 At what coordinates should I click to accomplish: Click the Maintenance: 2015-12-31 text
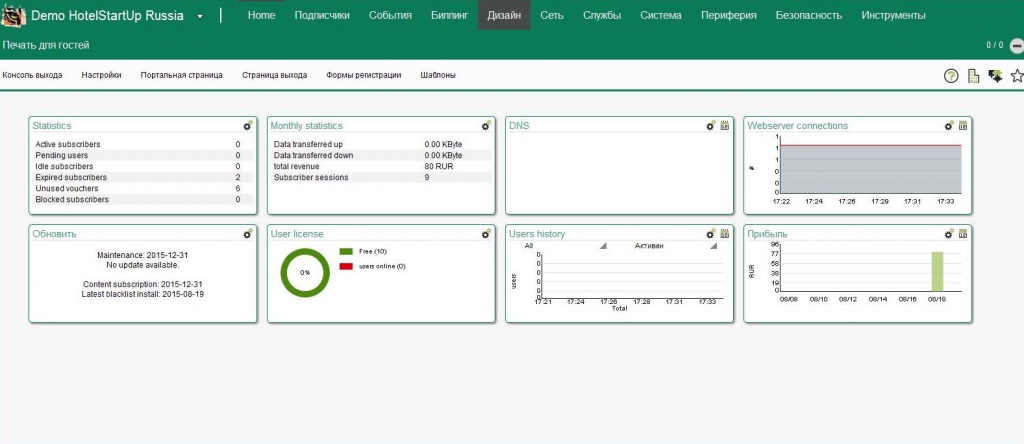[x=142, y=255]
